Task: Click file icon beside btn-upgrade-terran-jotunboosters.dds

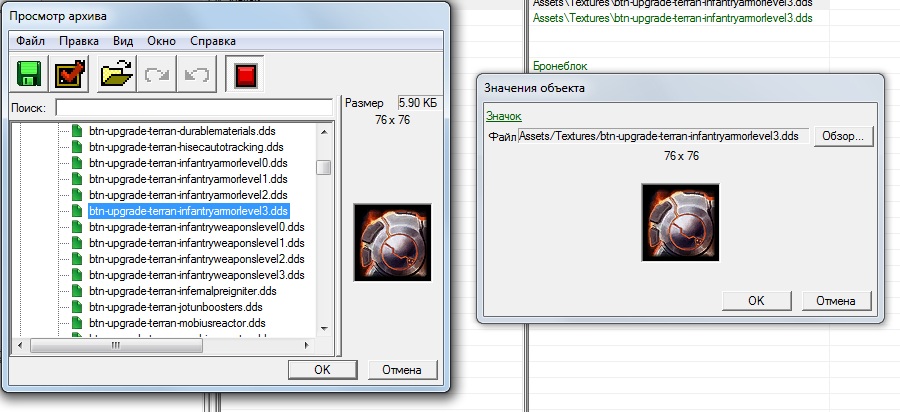Action: 77,307
